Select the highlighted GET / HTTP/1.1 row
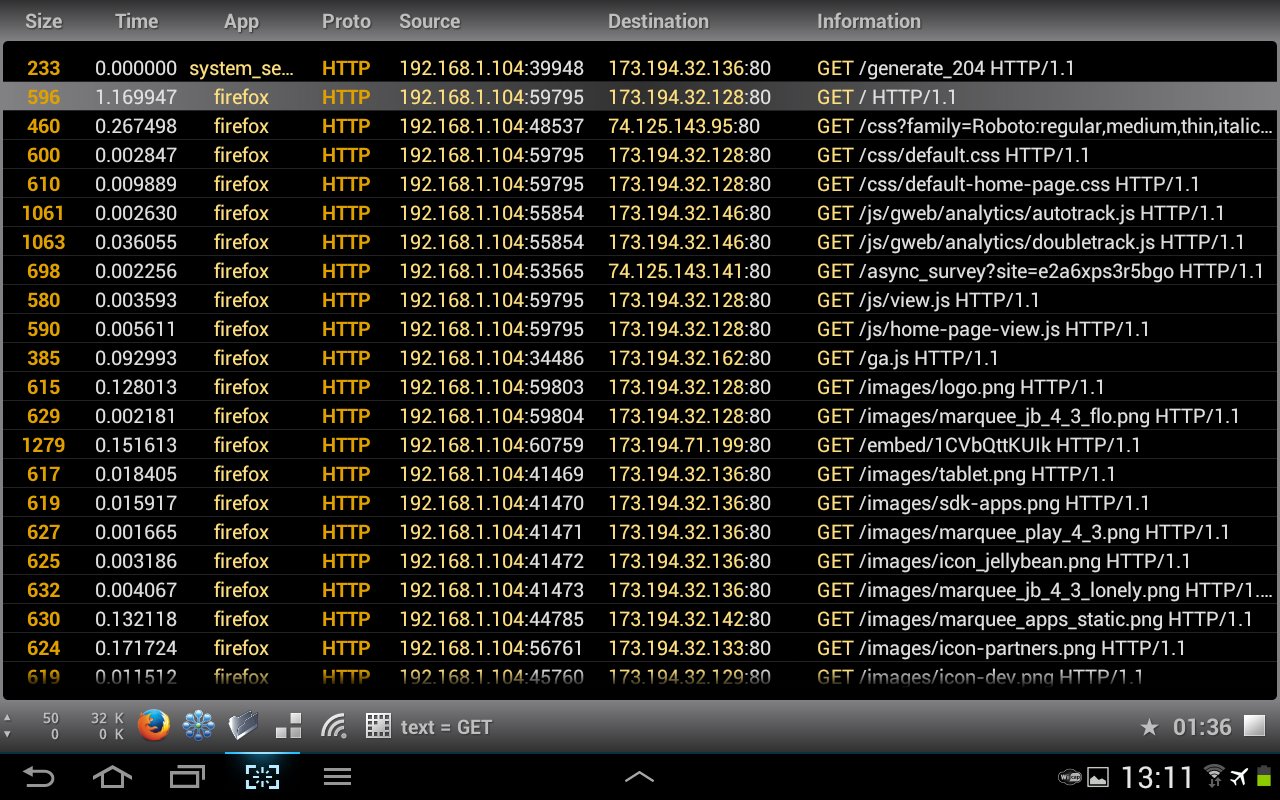This screenshot has width=1280, height=800. point(640,97)
